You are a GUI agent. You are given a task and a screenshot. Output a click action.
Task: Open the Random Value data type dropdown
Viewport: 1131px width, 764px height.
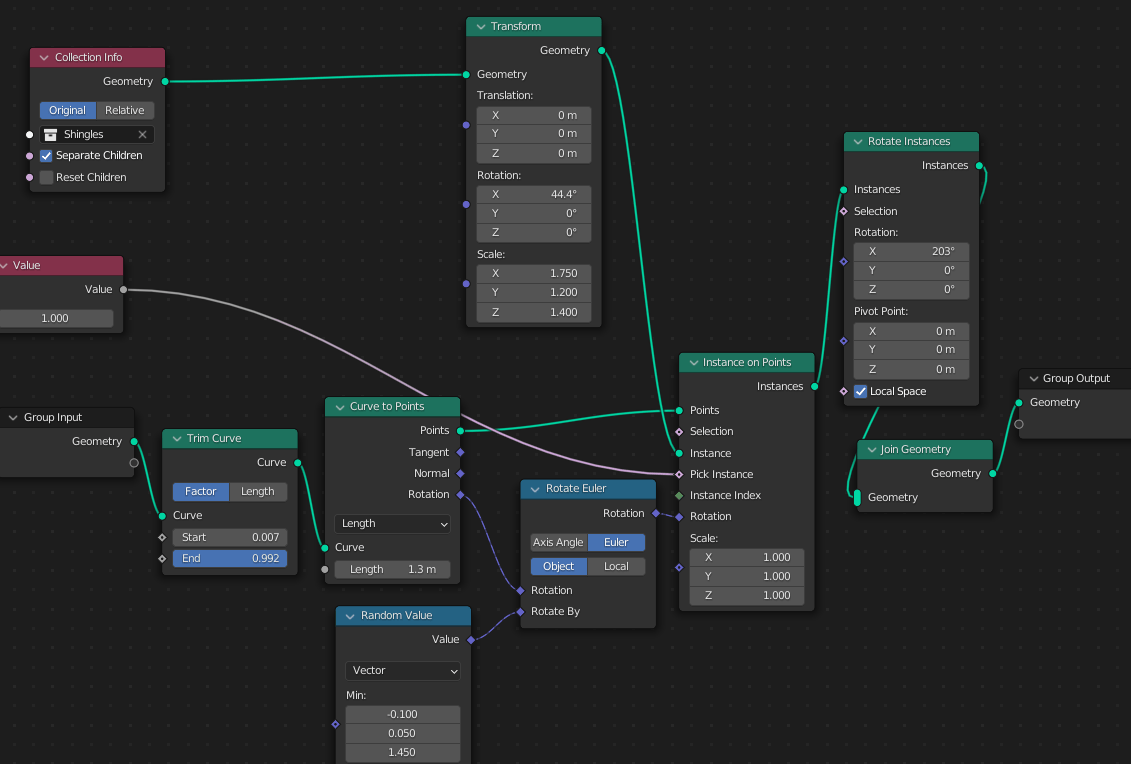point(402,670)
